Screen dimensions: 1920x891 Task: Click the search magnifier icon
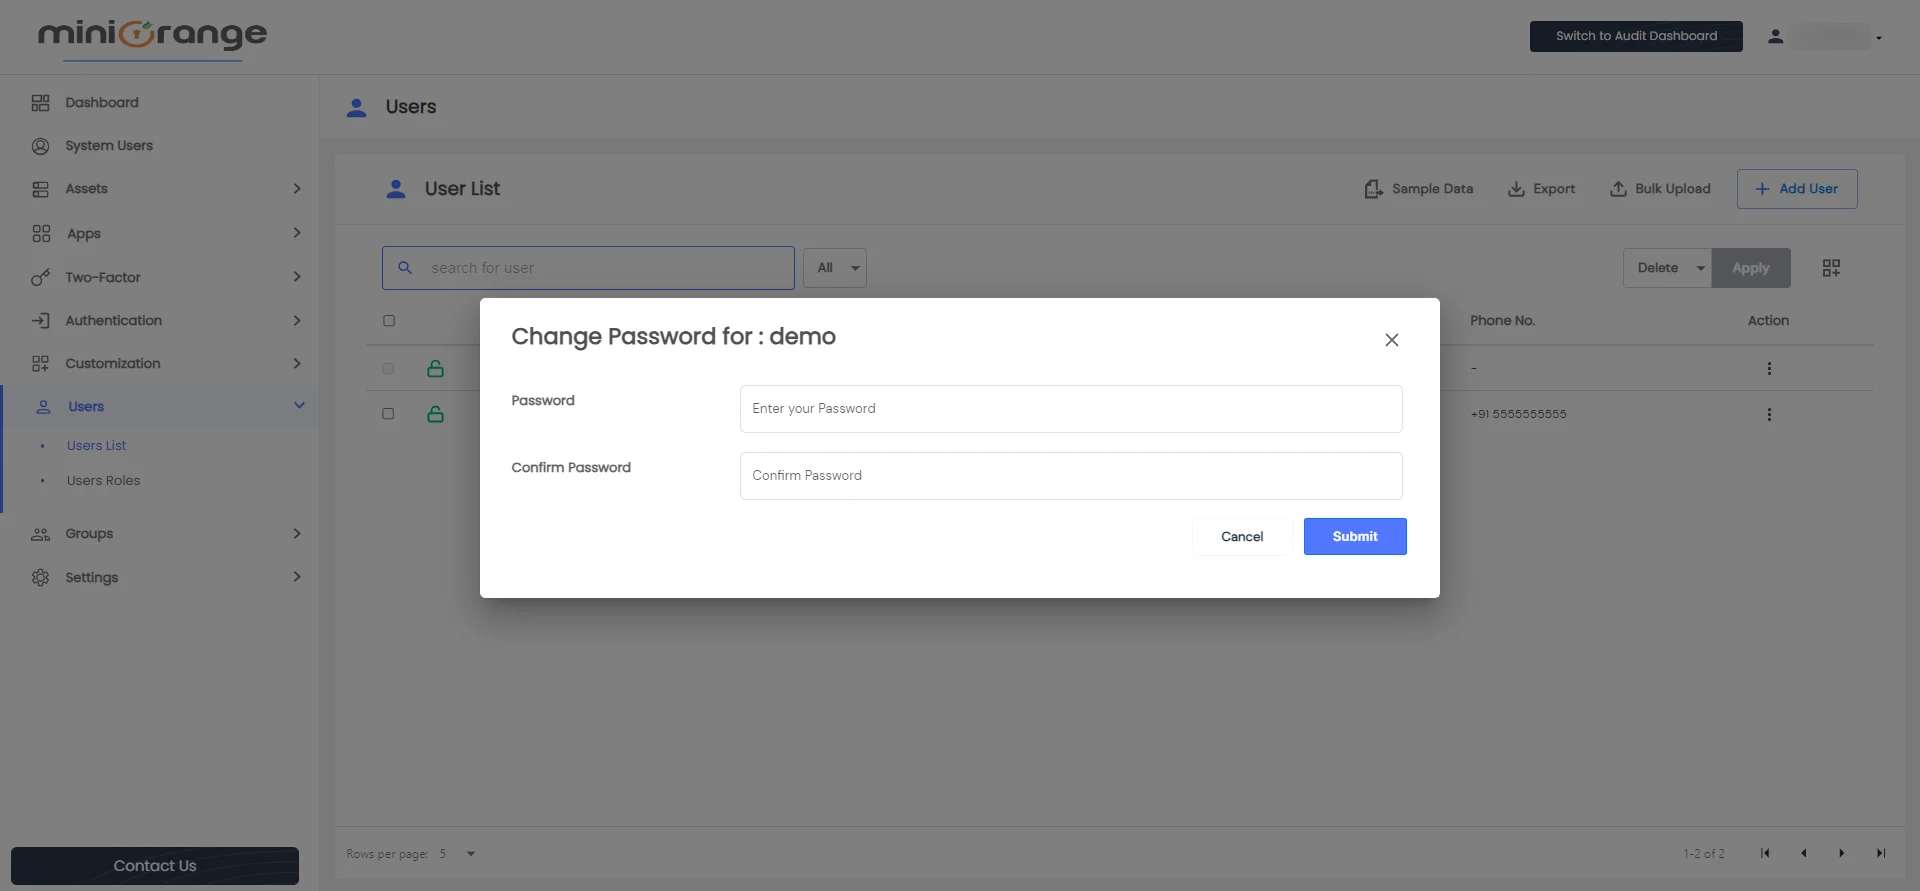point(405,268)
